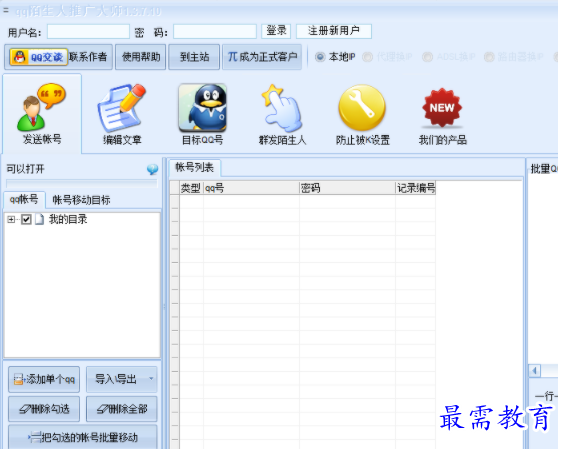The height and width of the screenshot is (449, 561).
Task: Toggle the 我的目录 checkbox
Action: [x=26, y=219]
